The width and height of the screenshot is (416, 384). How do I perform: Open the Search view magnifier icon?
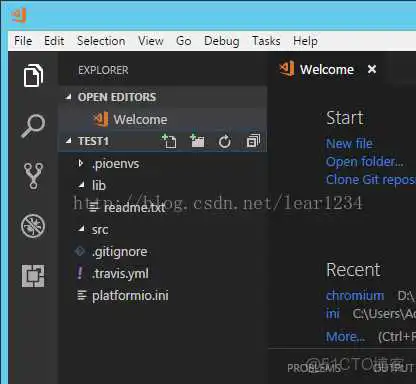pos(33,126)
